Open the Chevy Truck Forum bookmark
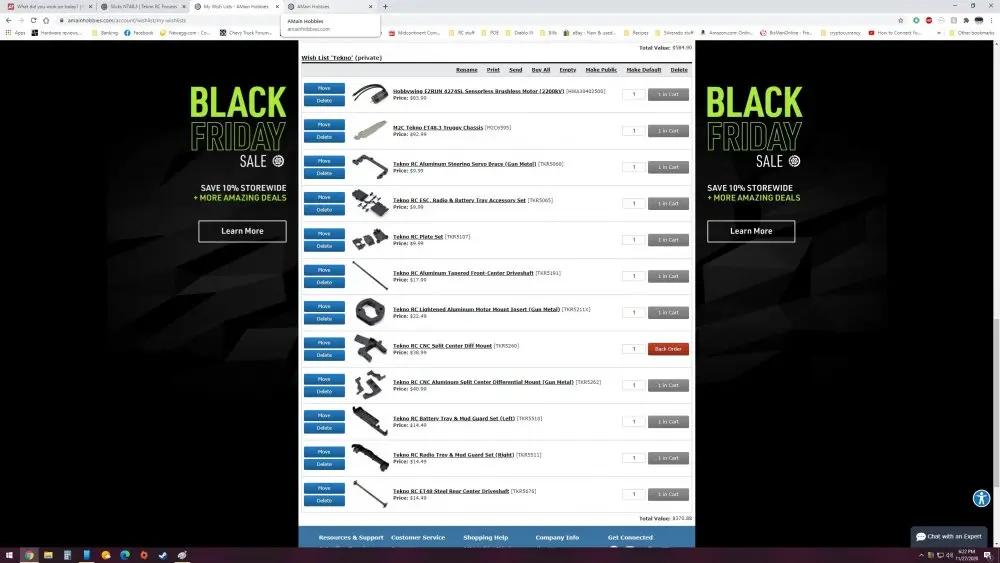The image size is (1000, 563). [246, 33]
